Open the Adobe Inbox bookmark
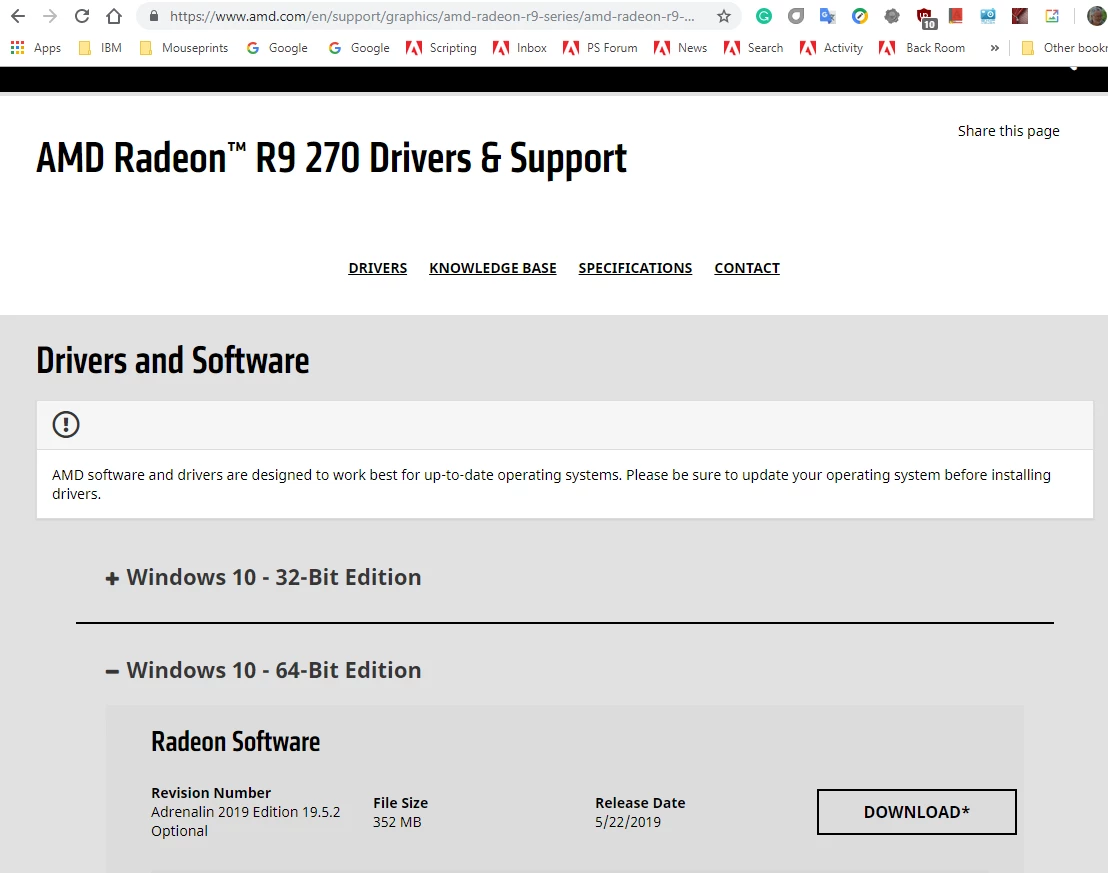The image size is (1108, 873). tap(519, 47)
